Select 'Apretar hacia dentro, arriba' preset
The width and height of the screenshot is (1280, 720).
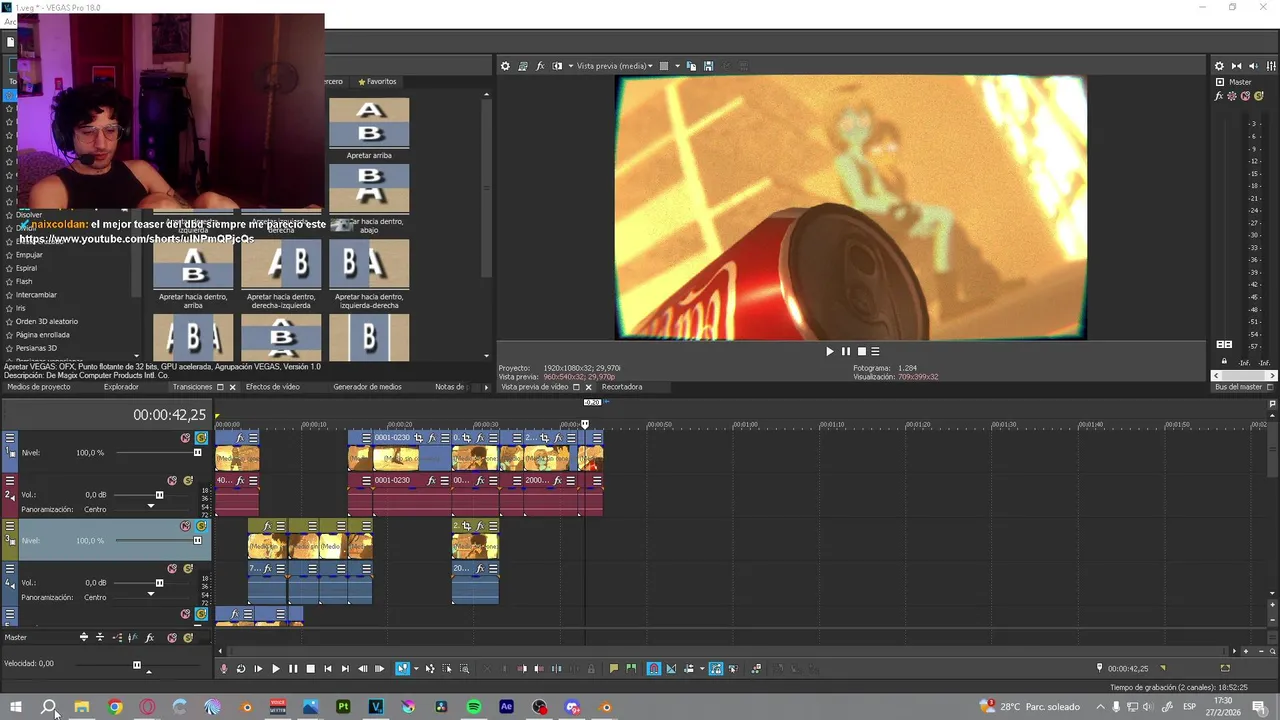click(x=193, y=274)
